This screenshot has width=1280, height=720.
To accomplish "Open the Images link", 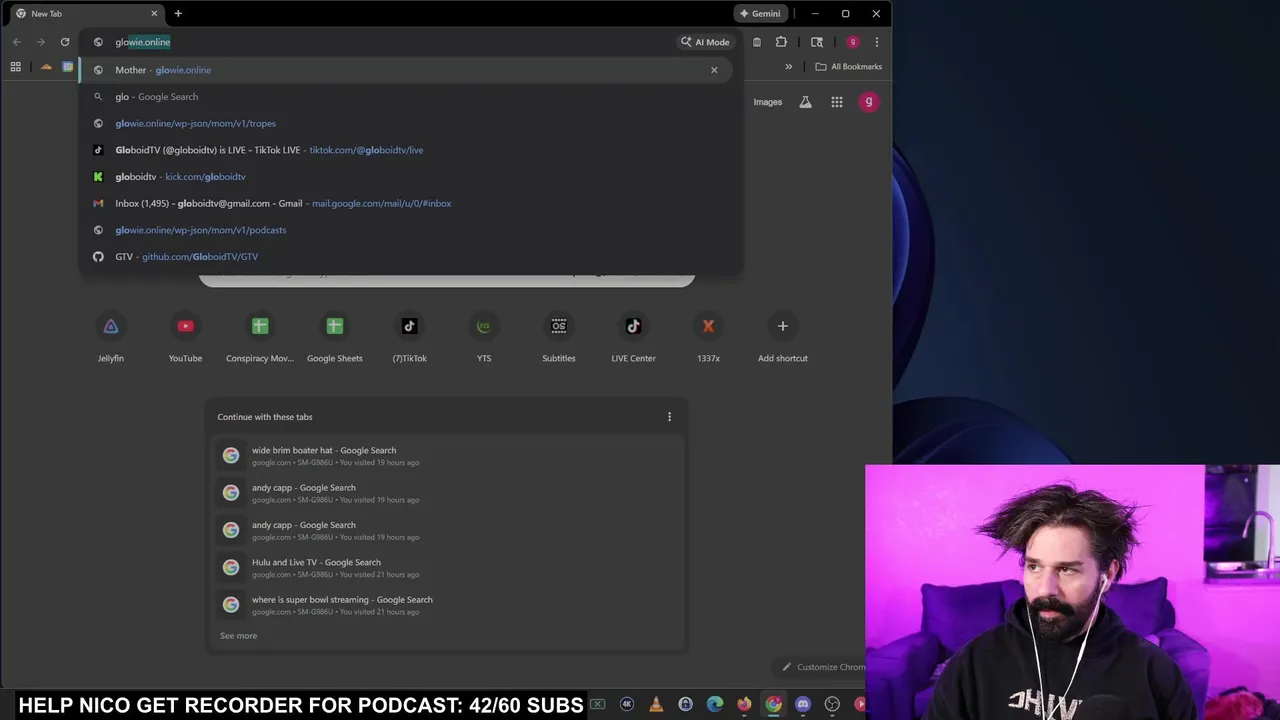I will (768, 102).
